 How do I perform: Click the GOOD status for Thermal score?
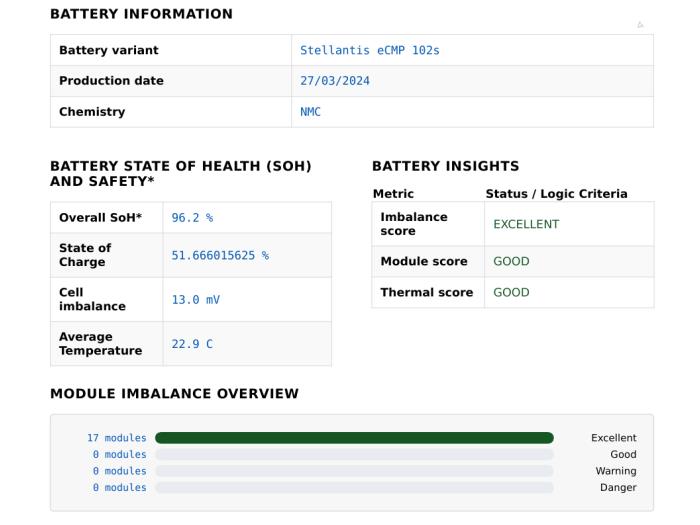tap(511, 292)
